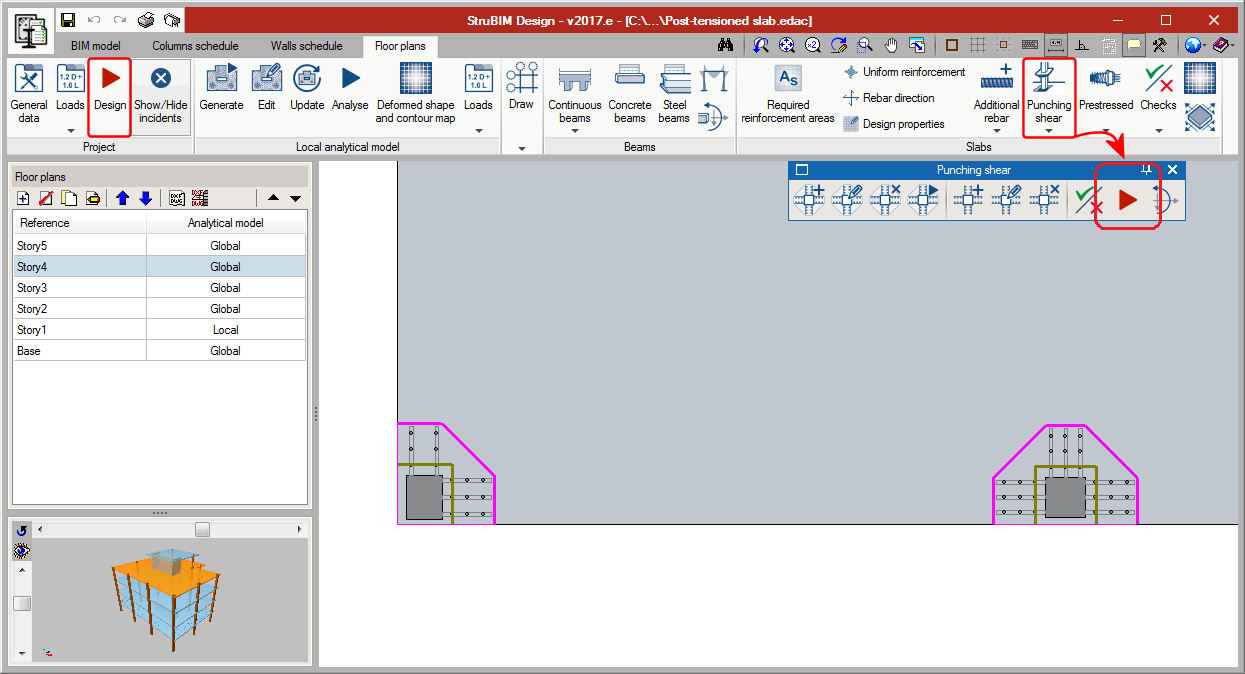Click Uniform reinforcement option

[x=904, y=72]
